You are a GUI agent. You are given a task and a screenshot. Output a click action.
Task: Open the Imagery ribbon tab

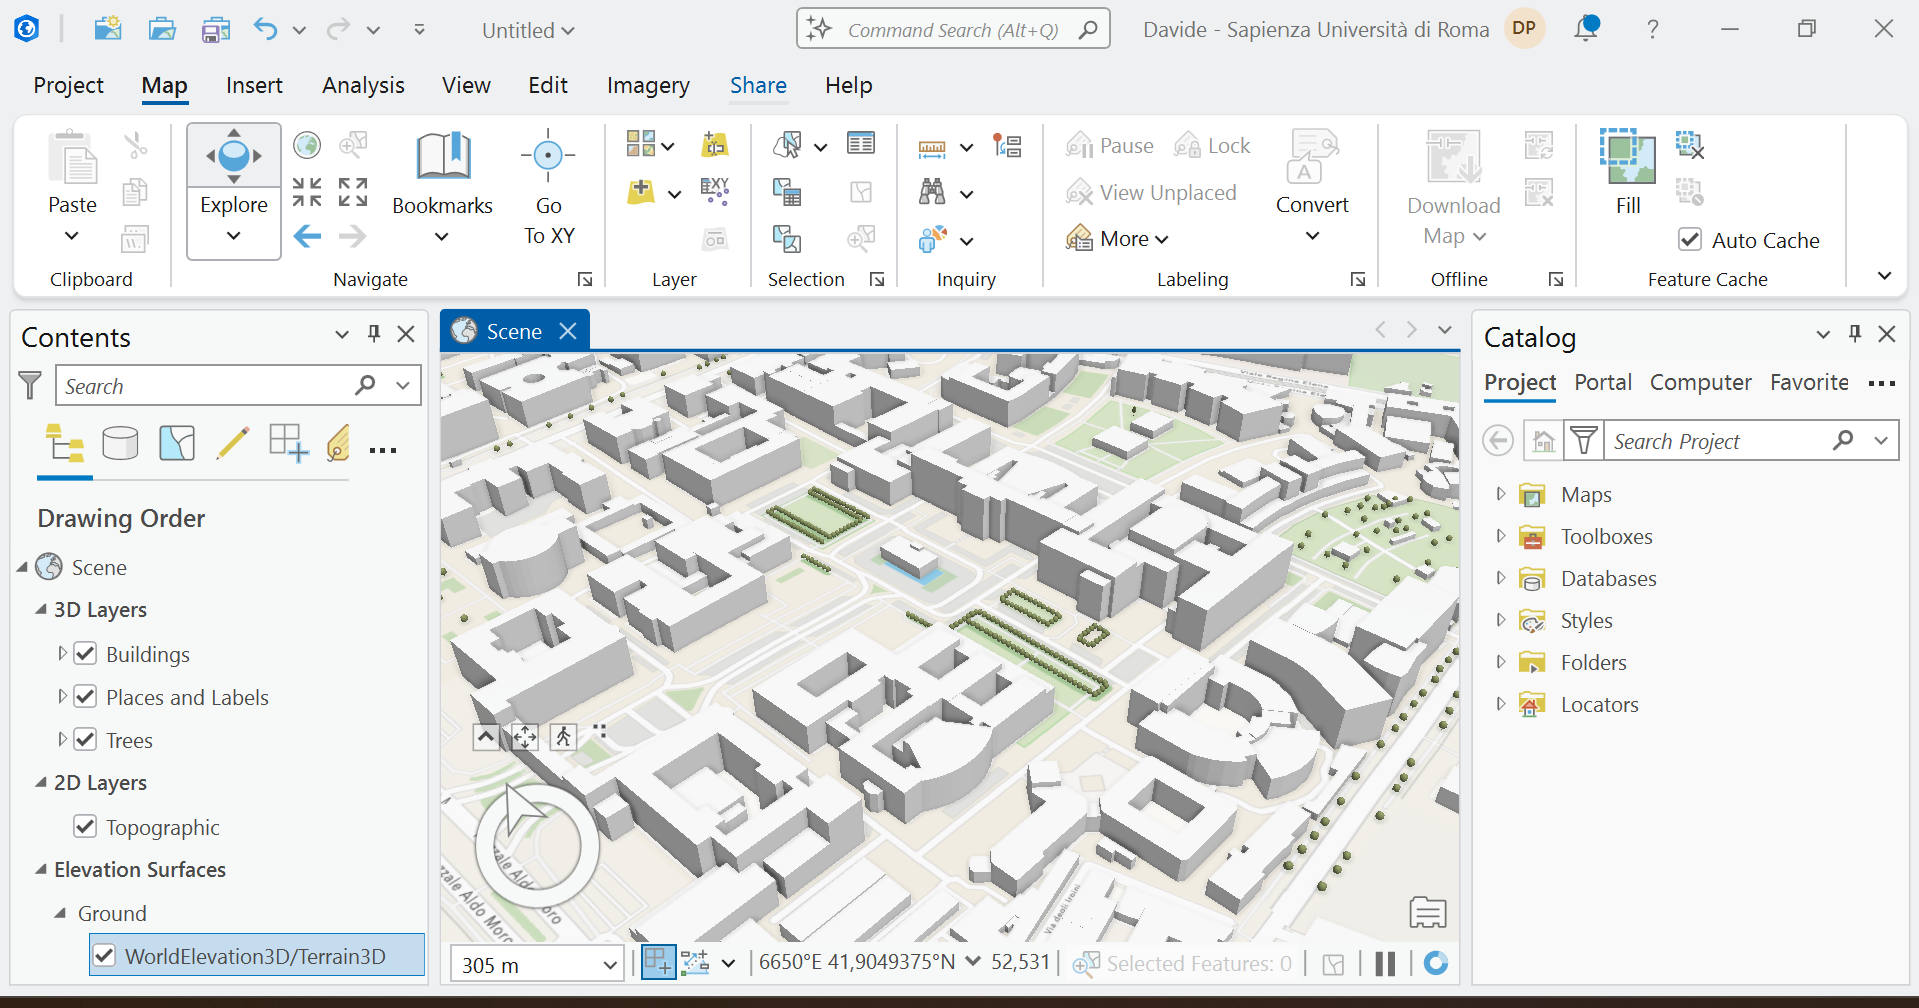(x=648, y=86)
